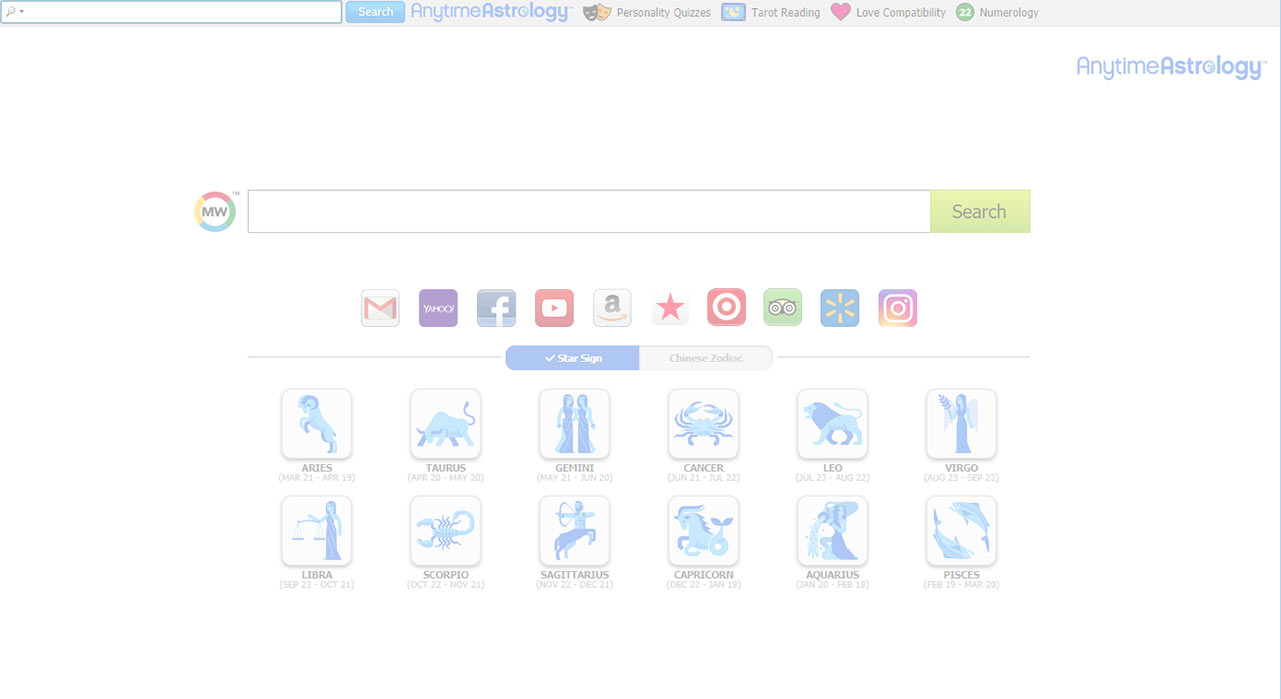Open the Target bullseye icon
Viewport: 1281px width, 699px height.
[x=726, y=308]
